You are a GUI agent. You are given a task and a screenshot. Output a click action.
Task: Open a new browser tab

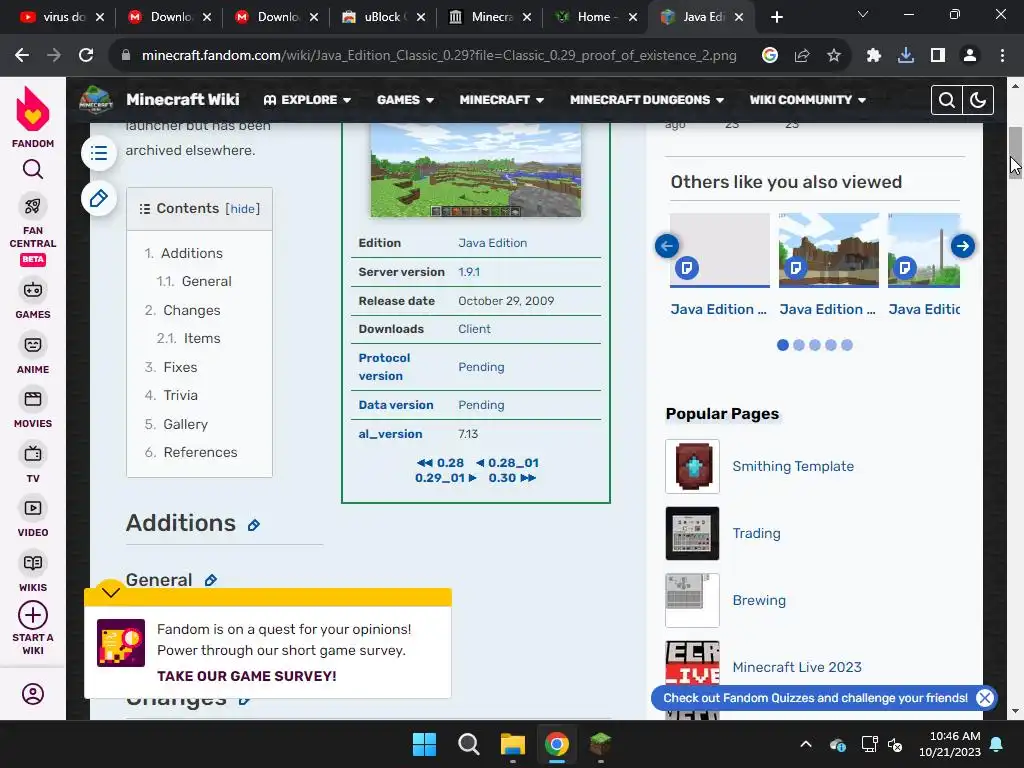tap(776, 17)
